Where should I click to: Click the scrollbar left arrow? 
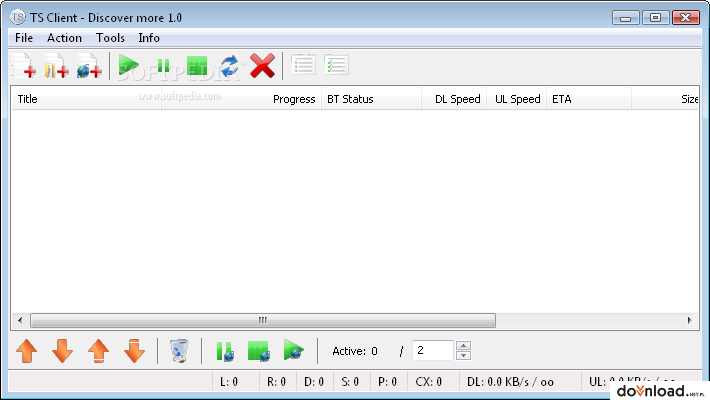[x=20, y=320]
